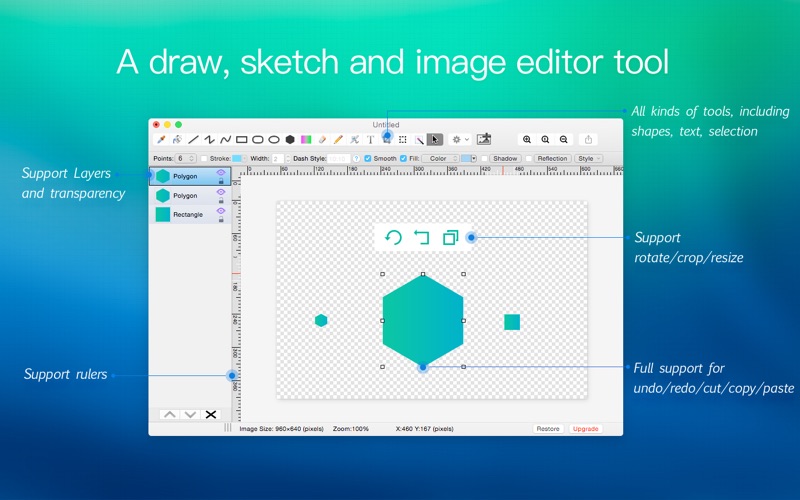Adjust the Width stepper arrows

coord(288,159)
